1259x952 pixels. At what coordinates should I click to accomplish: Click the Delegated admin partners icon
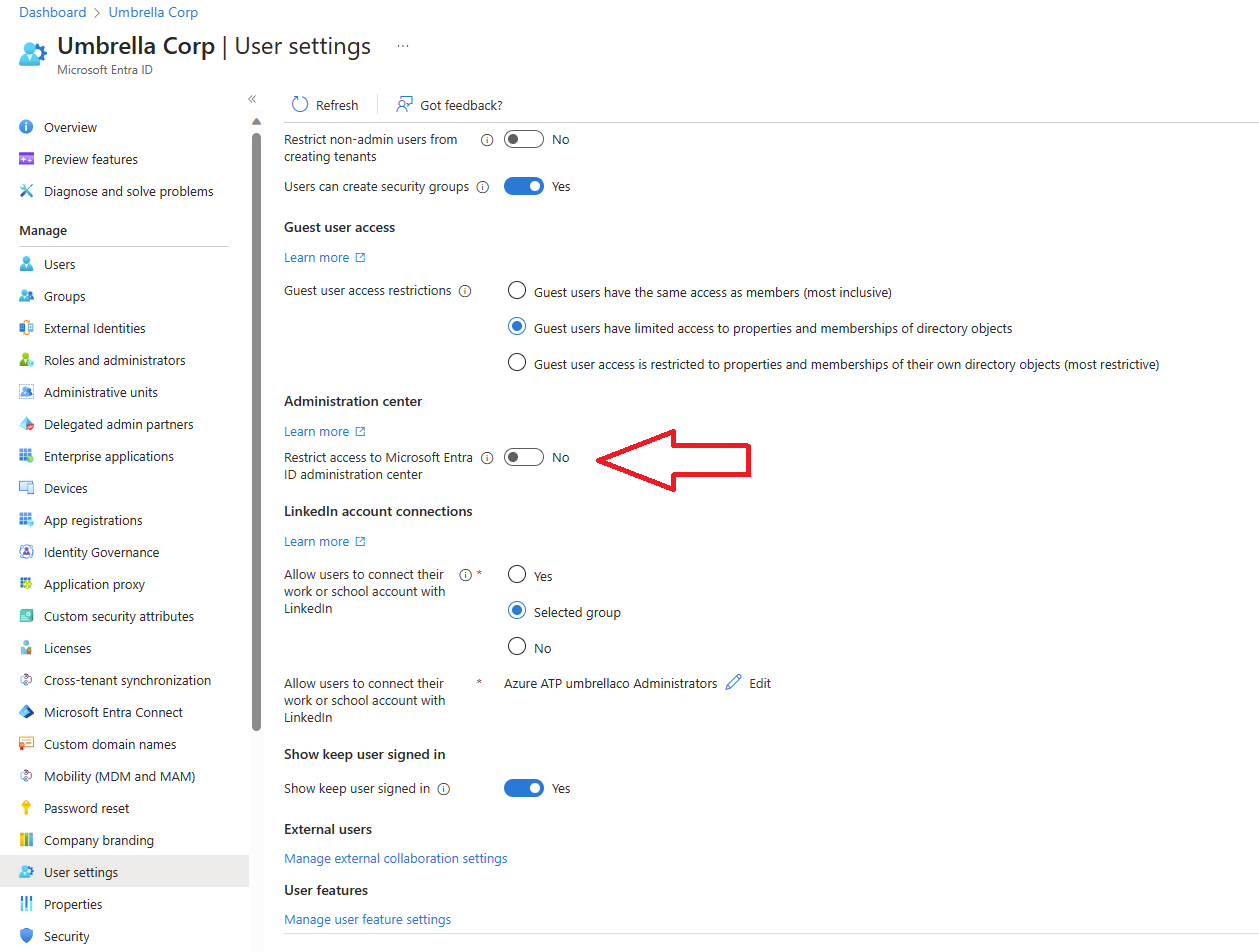(27, 424)
